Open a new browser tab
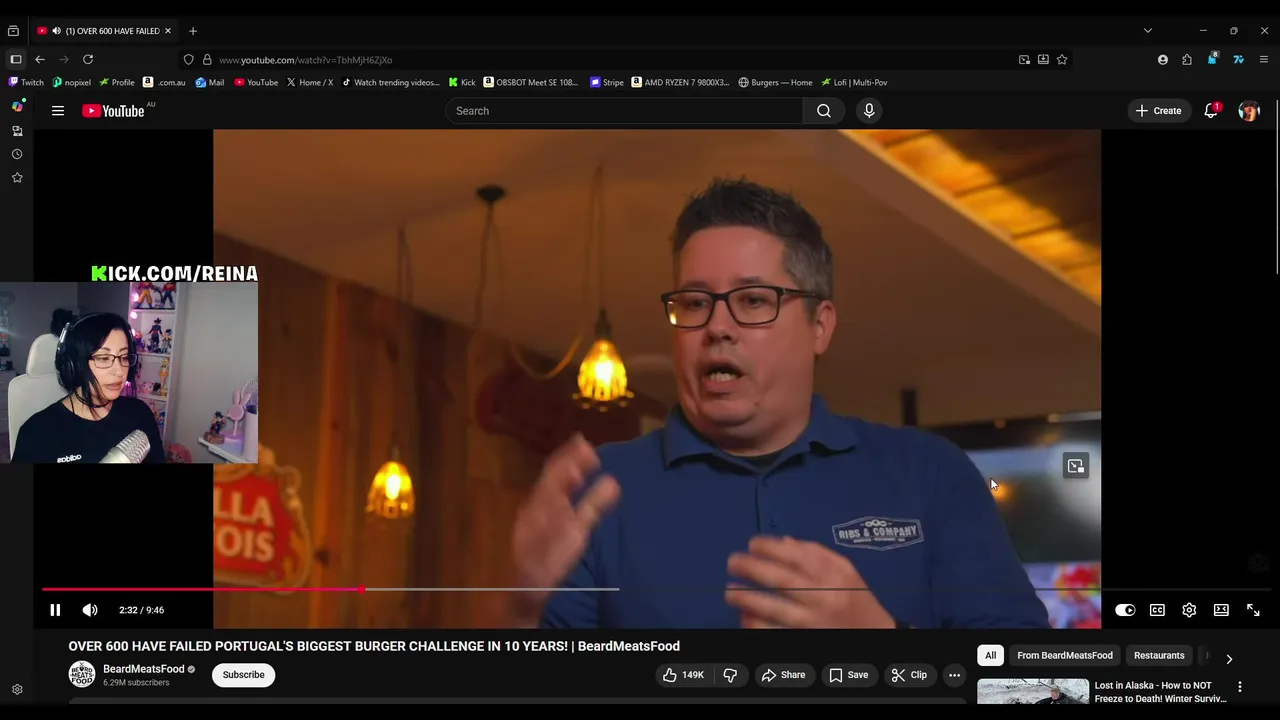1280x720 pixels. [x=193, y=31]
